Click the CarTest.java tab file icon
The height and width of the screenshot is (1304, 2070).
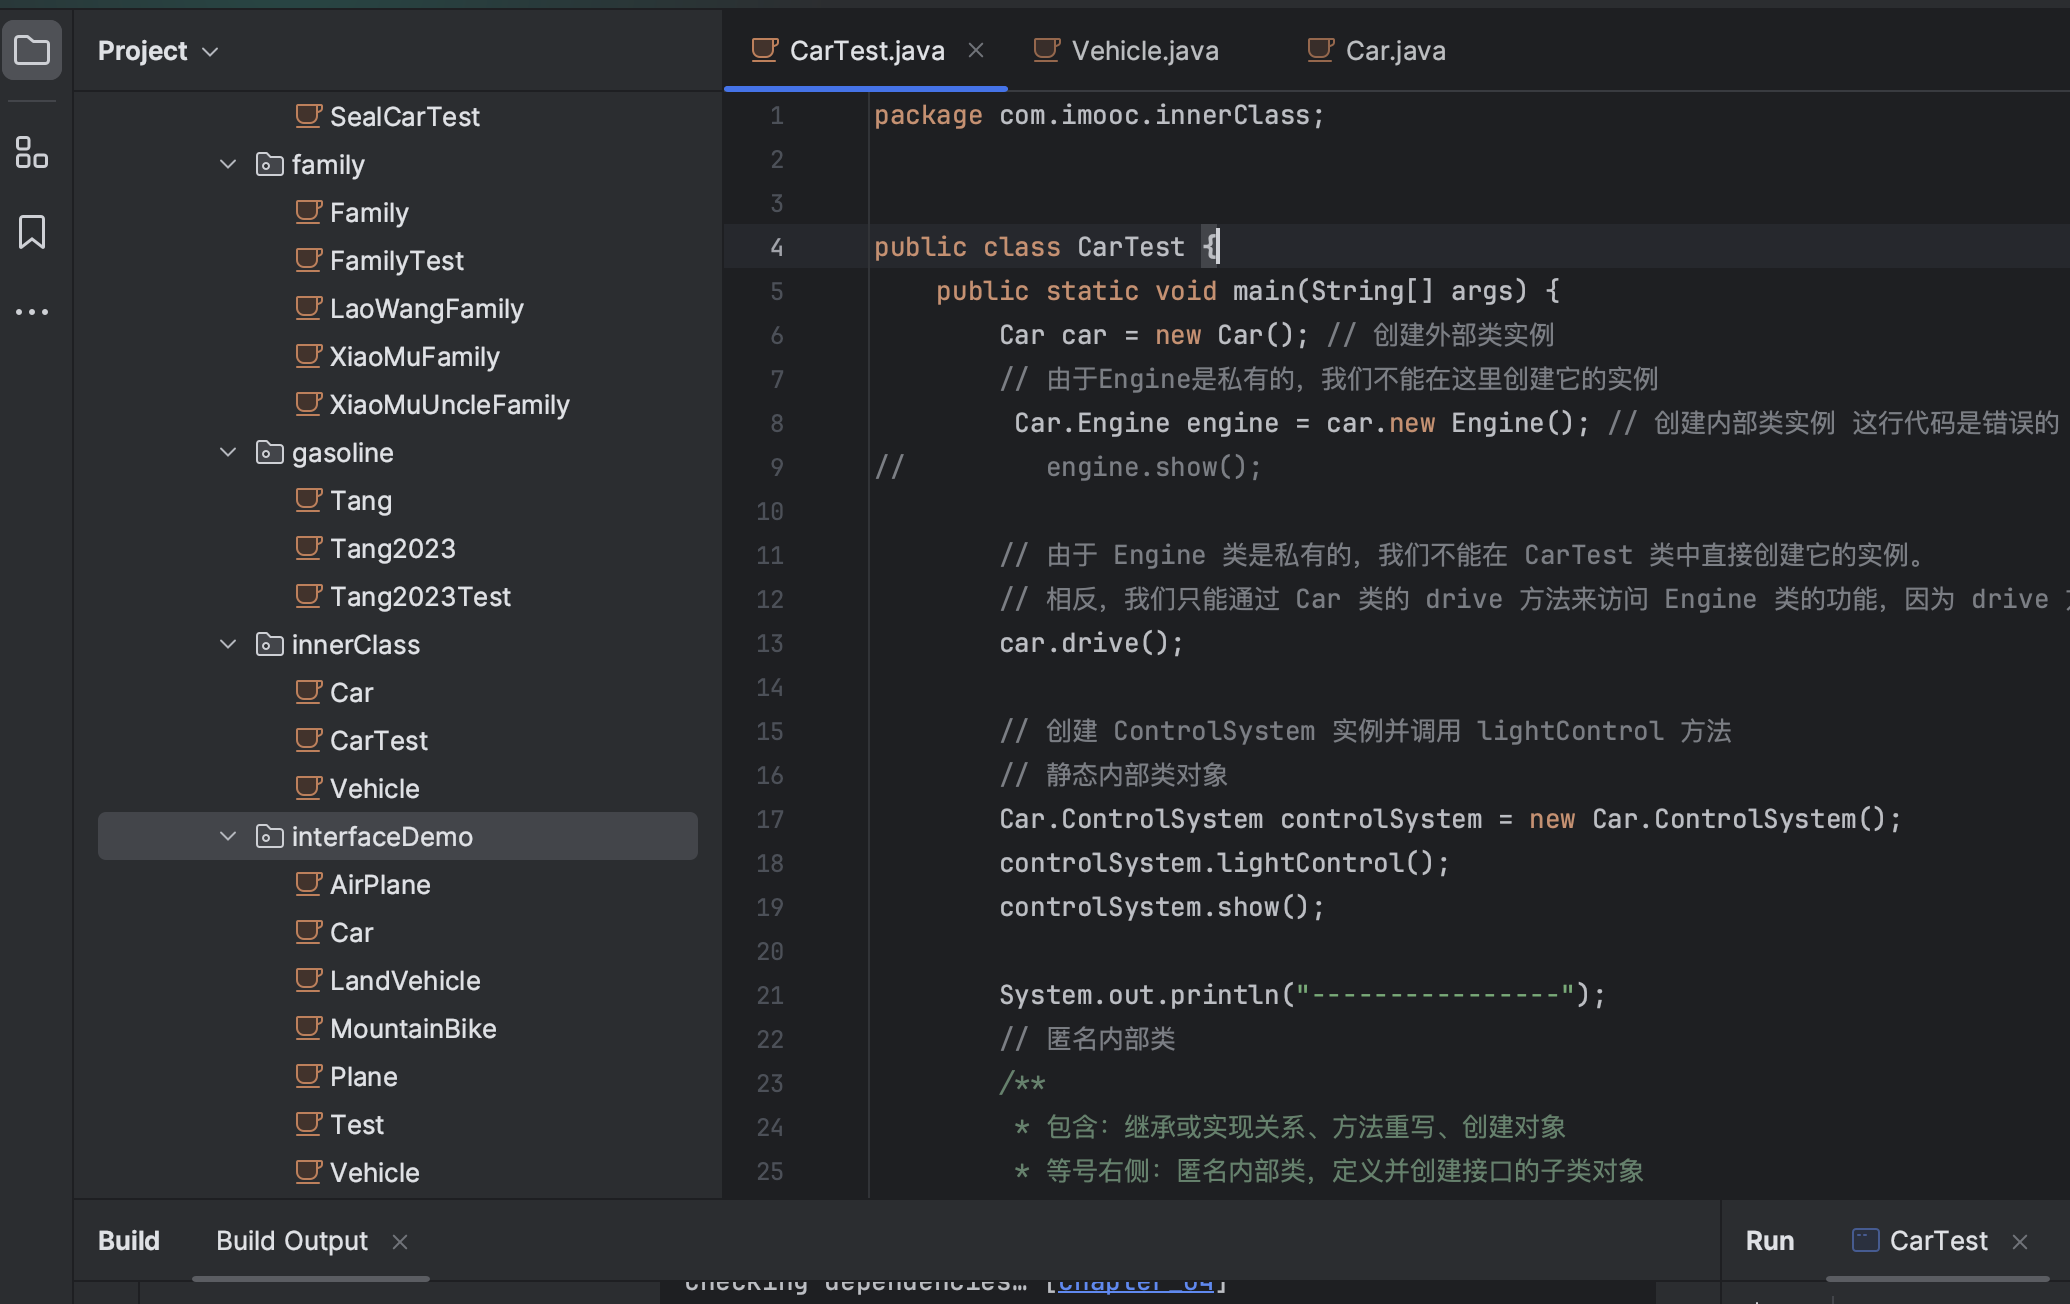tap(764, 49)
